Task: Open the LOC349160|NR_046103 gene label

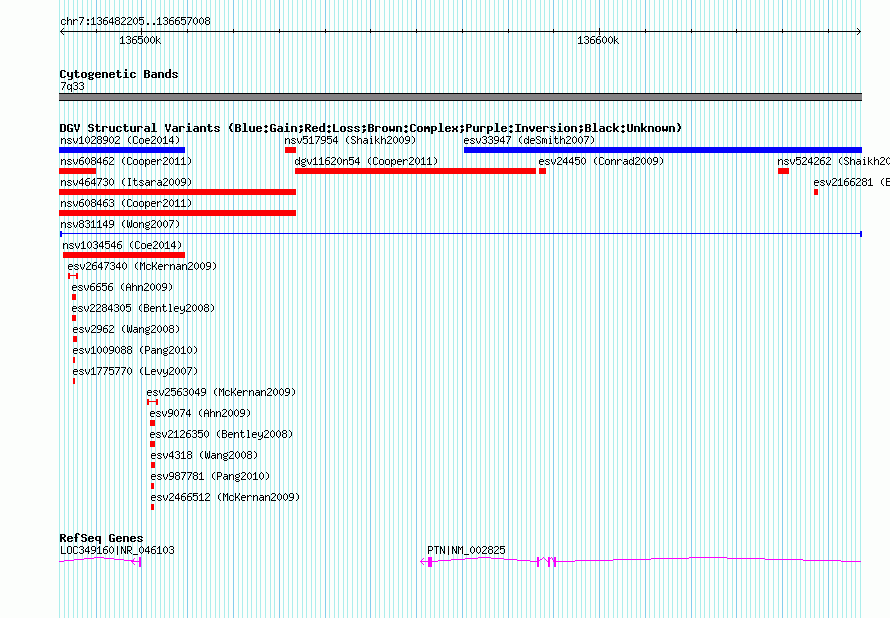Action: [117, 550]
